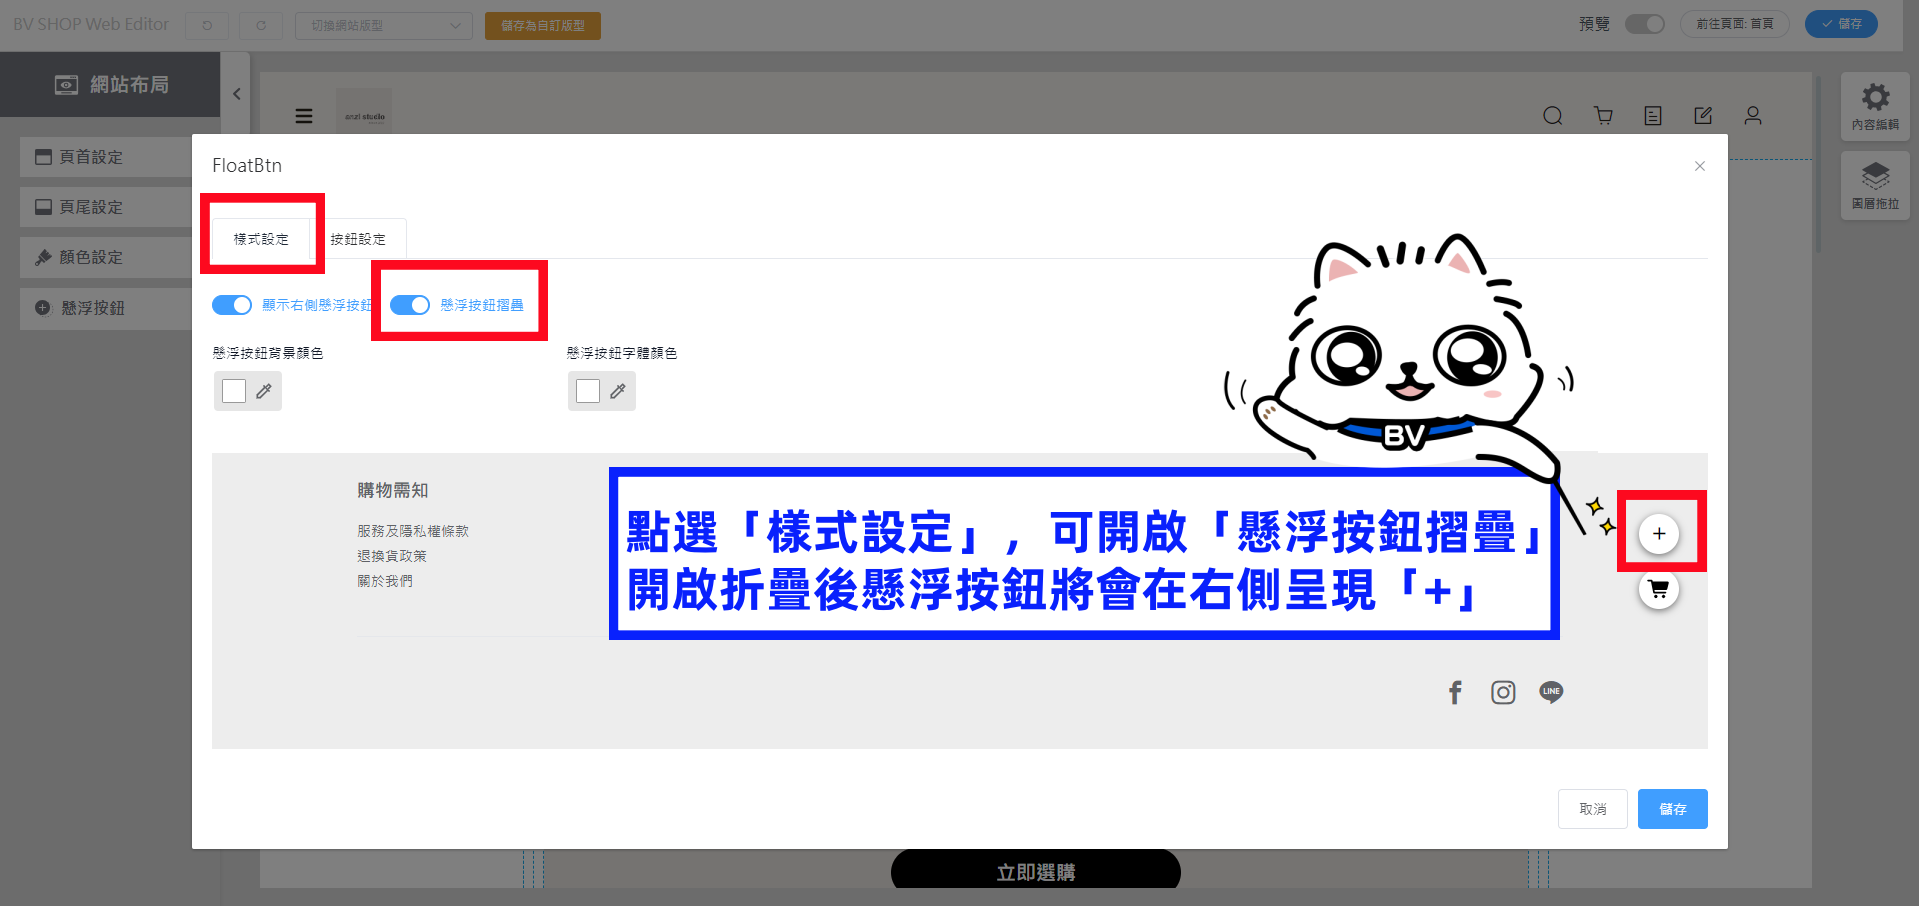This screenshot has height=906, width=1919.
Task: Open 頁首設定 in sidebar
Action: coord(106,157)
